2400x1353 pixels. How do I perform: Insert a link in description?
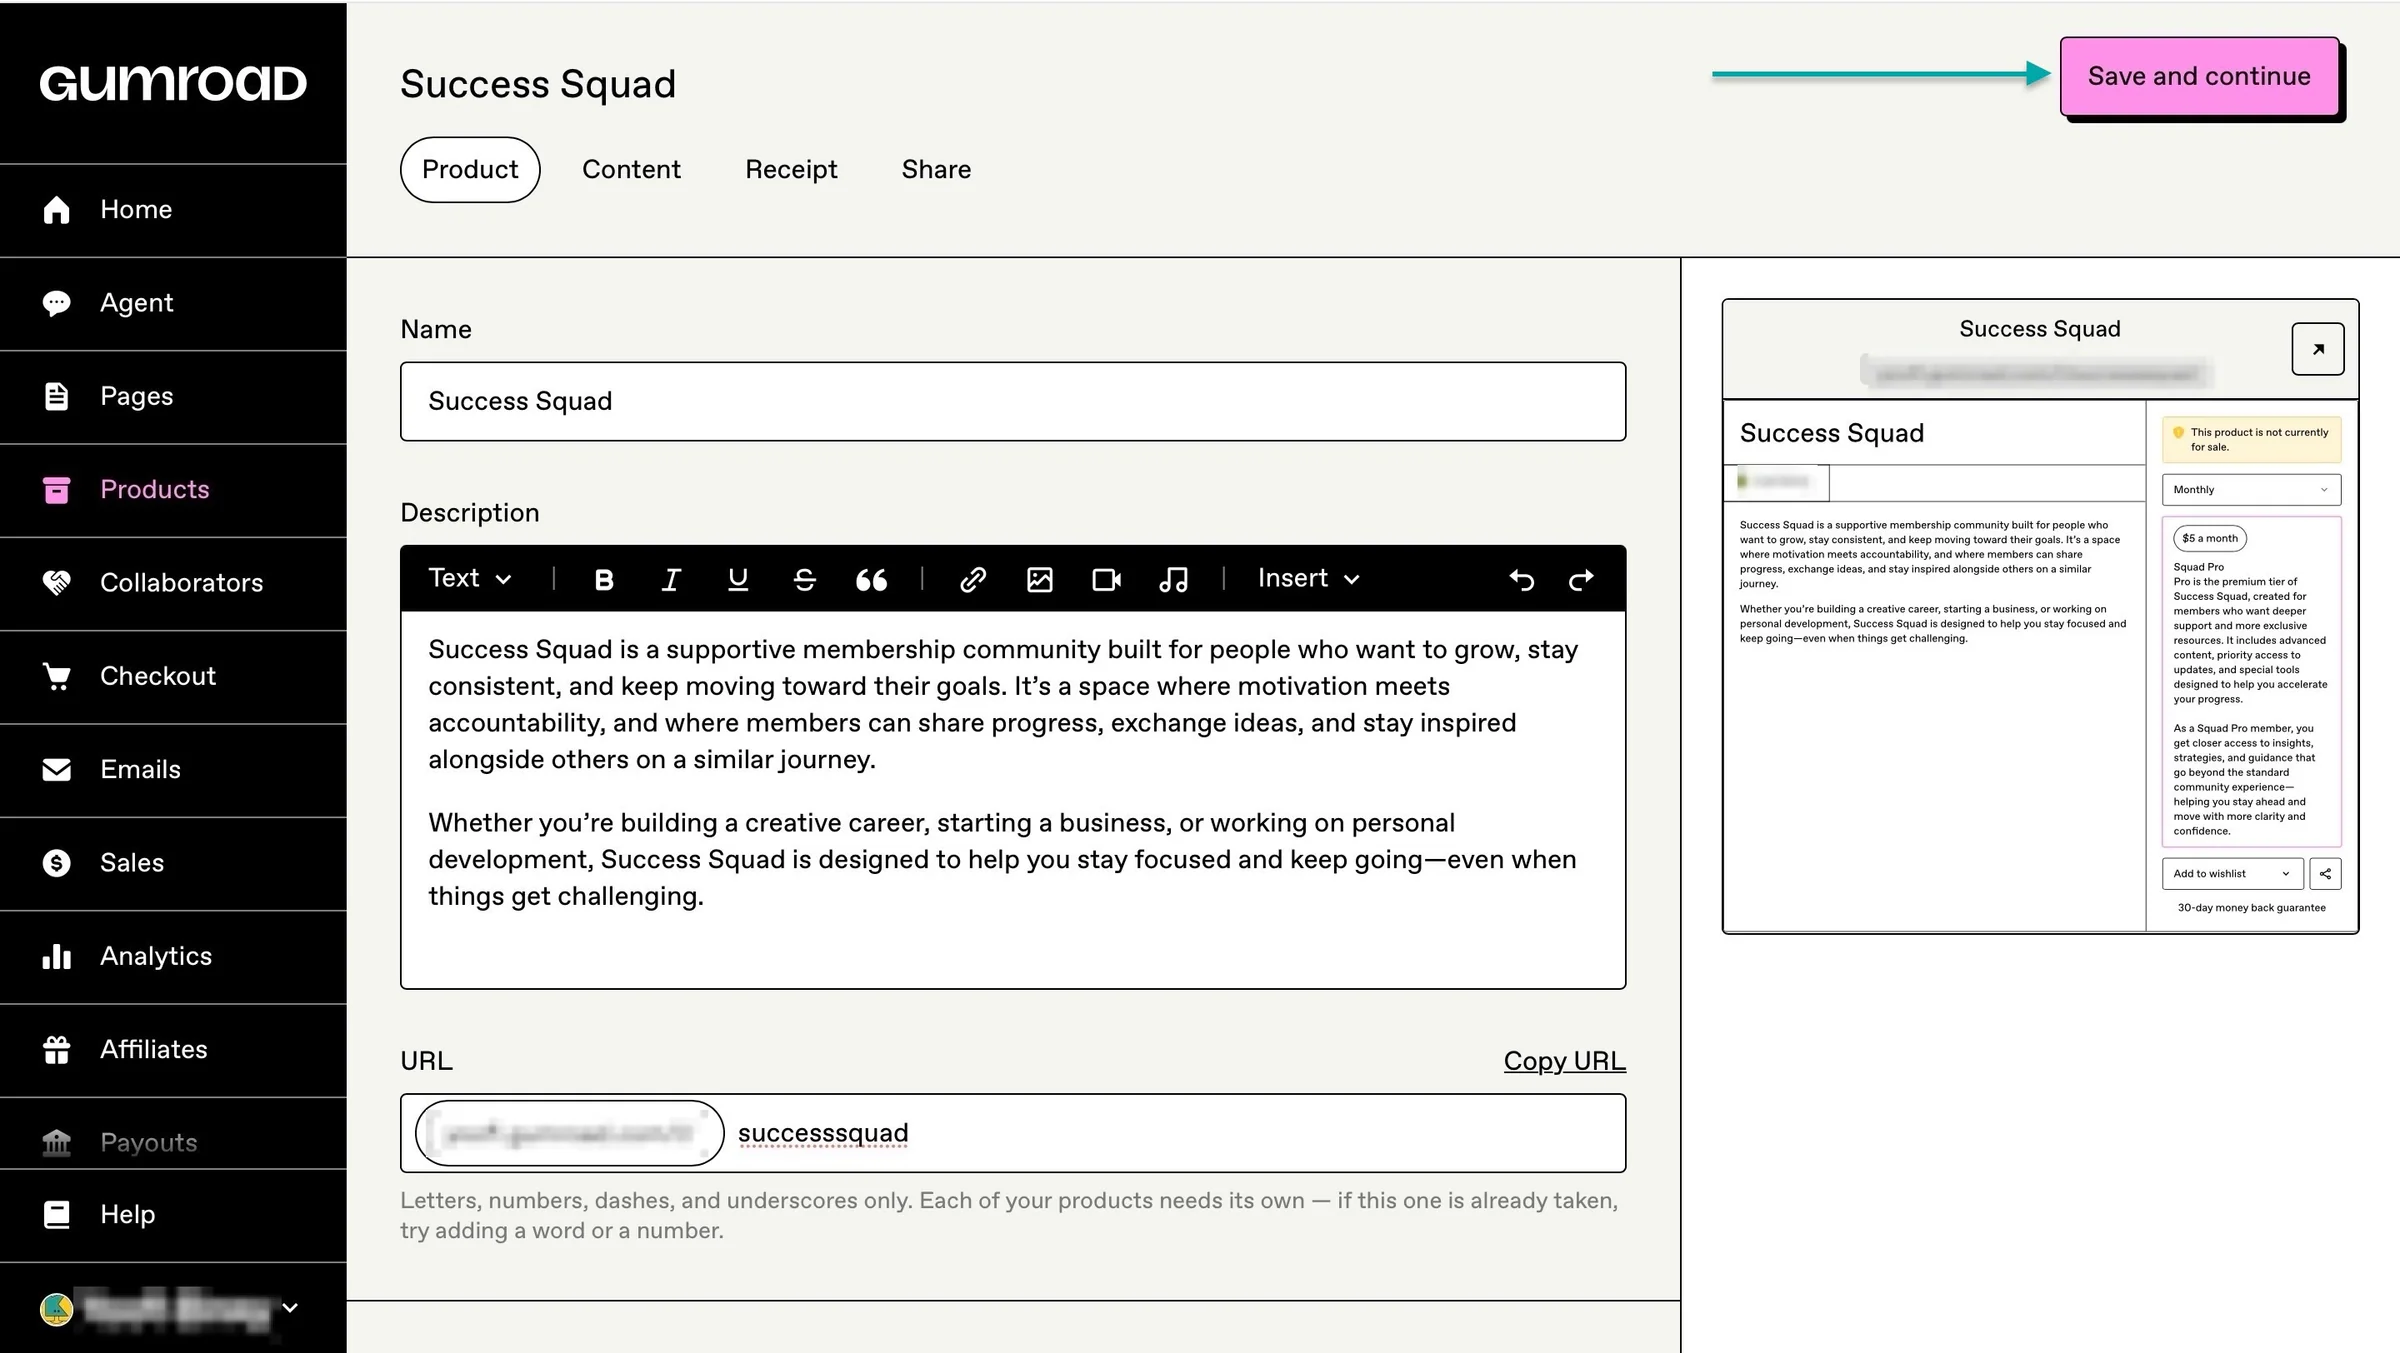pos(973,579)
